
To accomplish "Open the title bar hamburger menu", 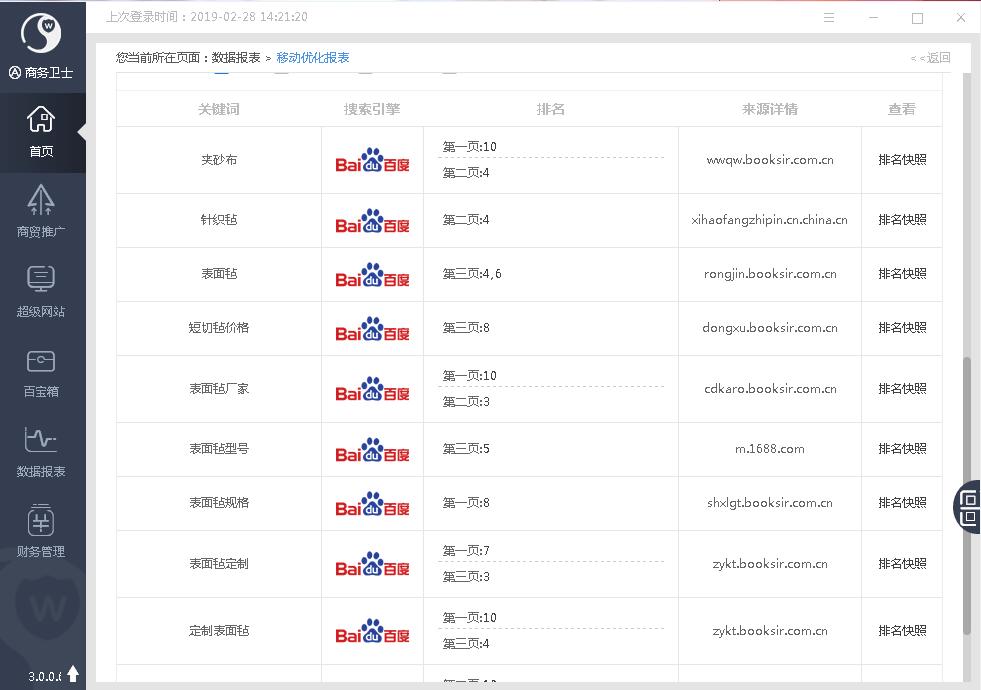I will (x=829, y=18).
